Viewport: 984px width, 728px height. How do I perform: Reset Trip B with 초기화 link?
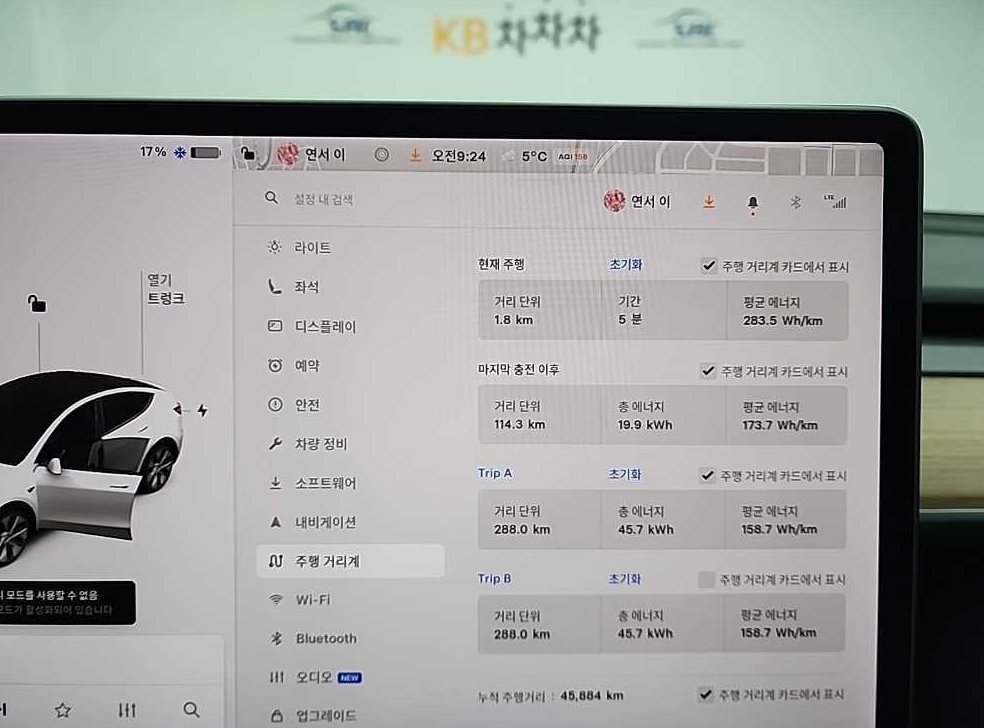tap(624, 579)
